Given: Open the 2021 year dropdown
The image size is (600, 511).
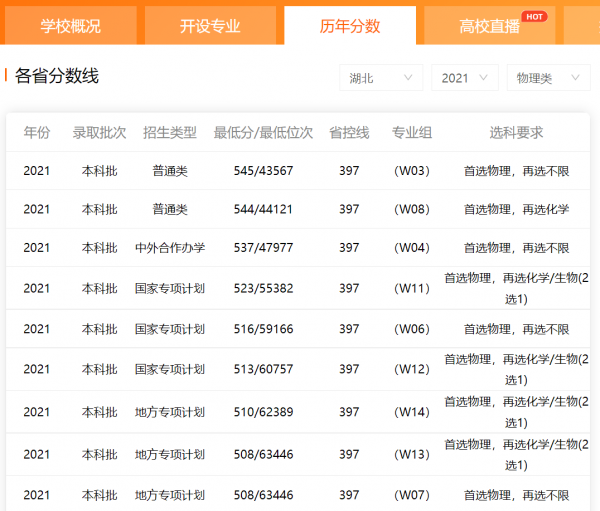Looking at the screenshot, I should tap(465, 78).
